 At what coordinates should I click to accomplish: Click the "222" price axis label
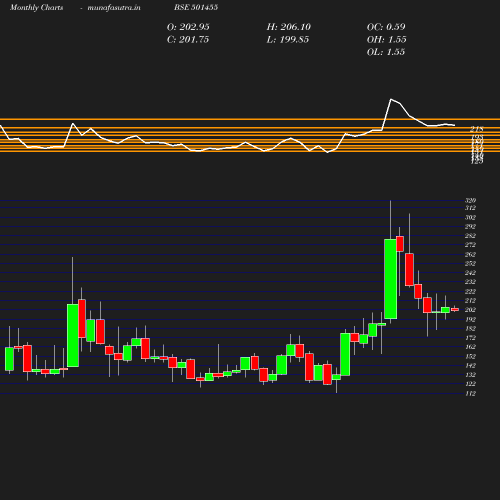(470, 291)
